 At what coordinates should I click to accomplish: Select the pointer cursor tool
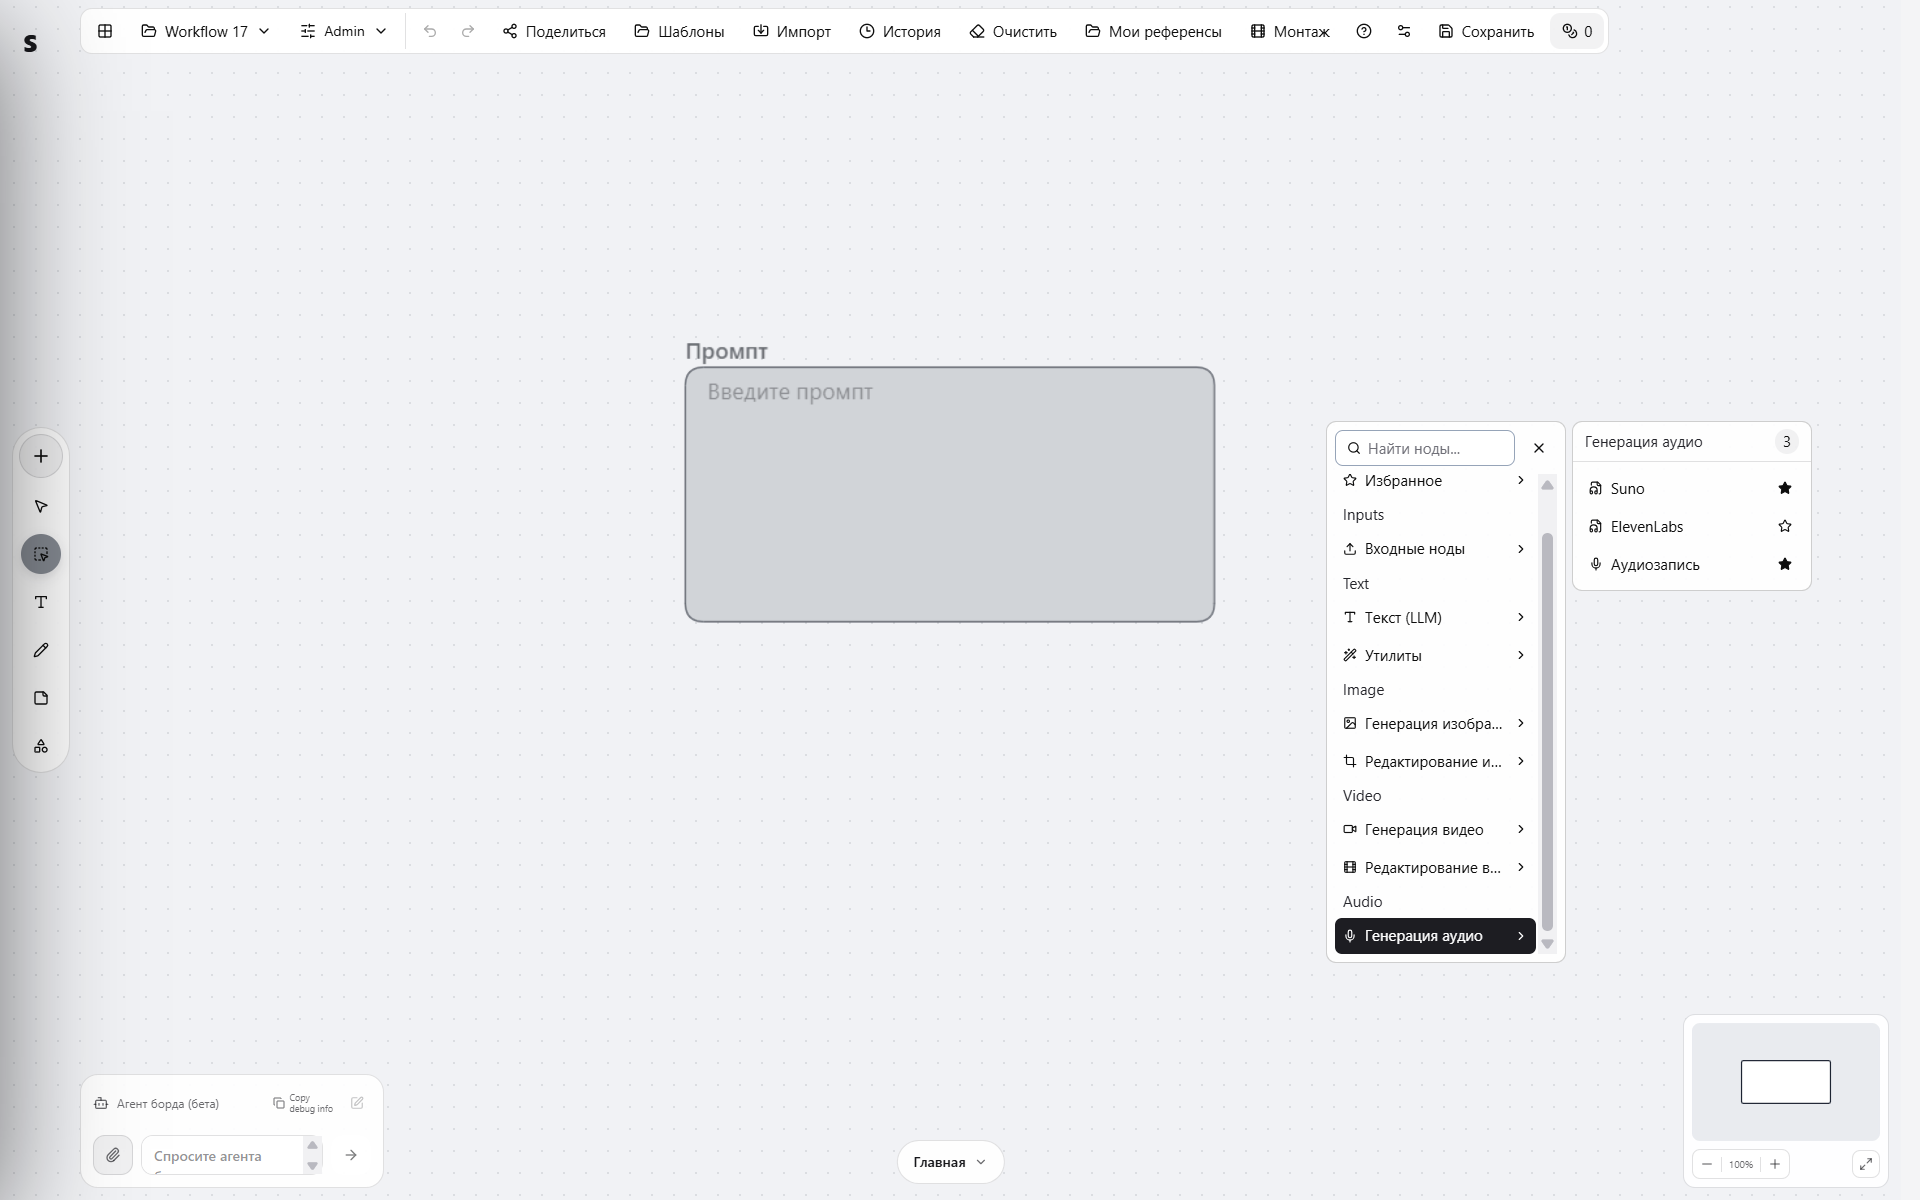[41, 506]
